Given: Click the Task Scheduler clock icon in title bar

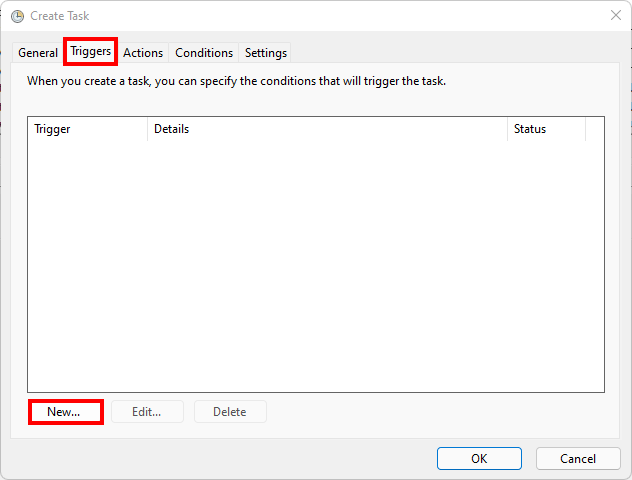Looking at the screenshot, I should click(x=17, y=16).
